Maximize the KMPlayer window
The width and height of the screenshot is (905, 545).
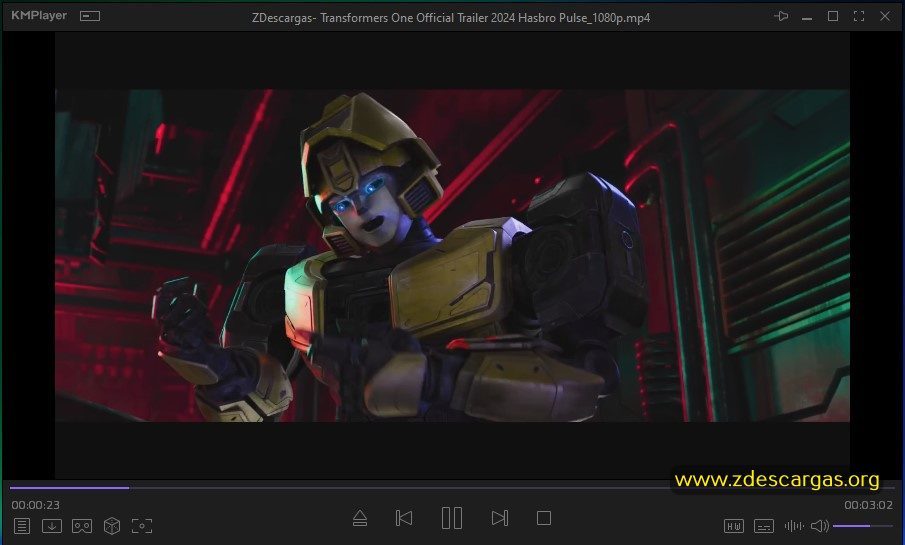click(x=833, y=16)
